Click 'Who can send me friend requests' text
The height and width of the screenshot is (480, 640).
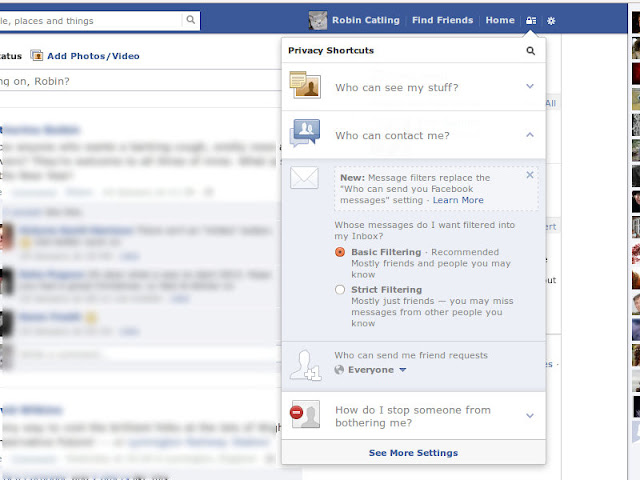point(411,355)
